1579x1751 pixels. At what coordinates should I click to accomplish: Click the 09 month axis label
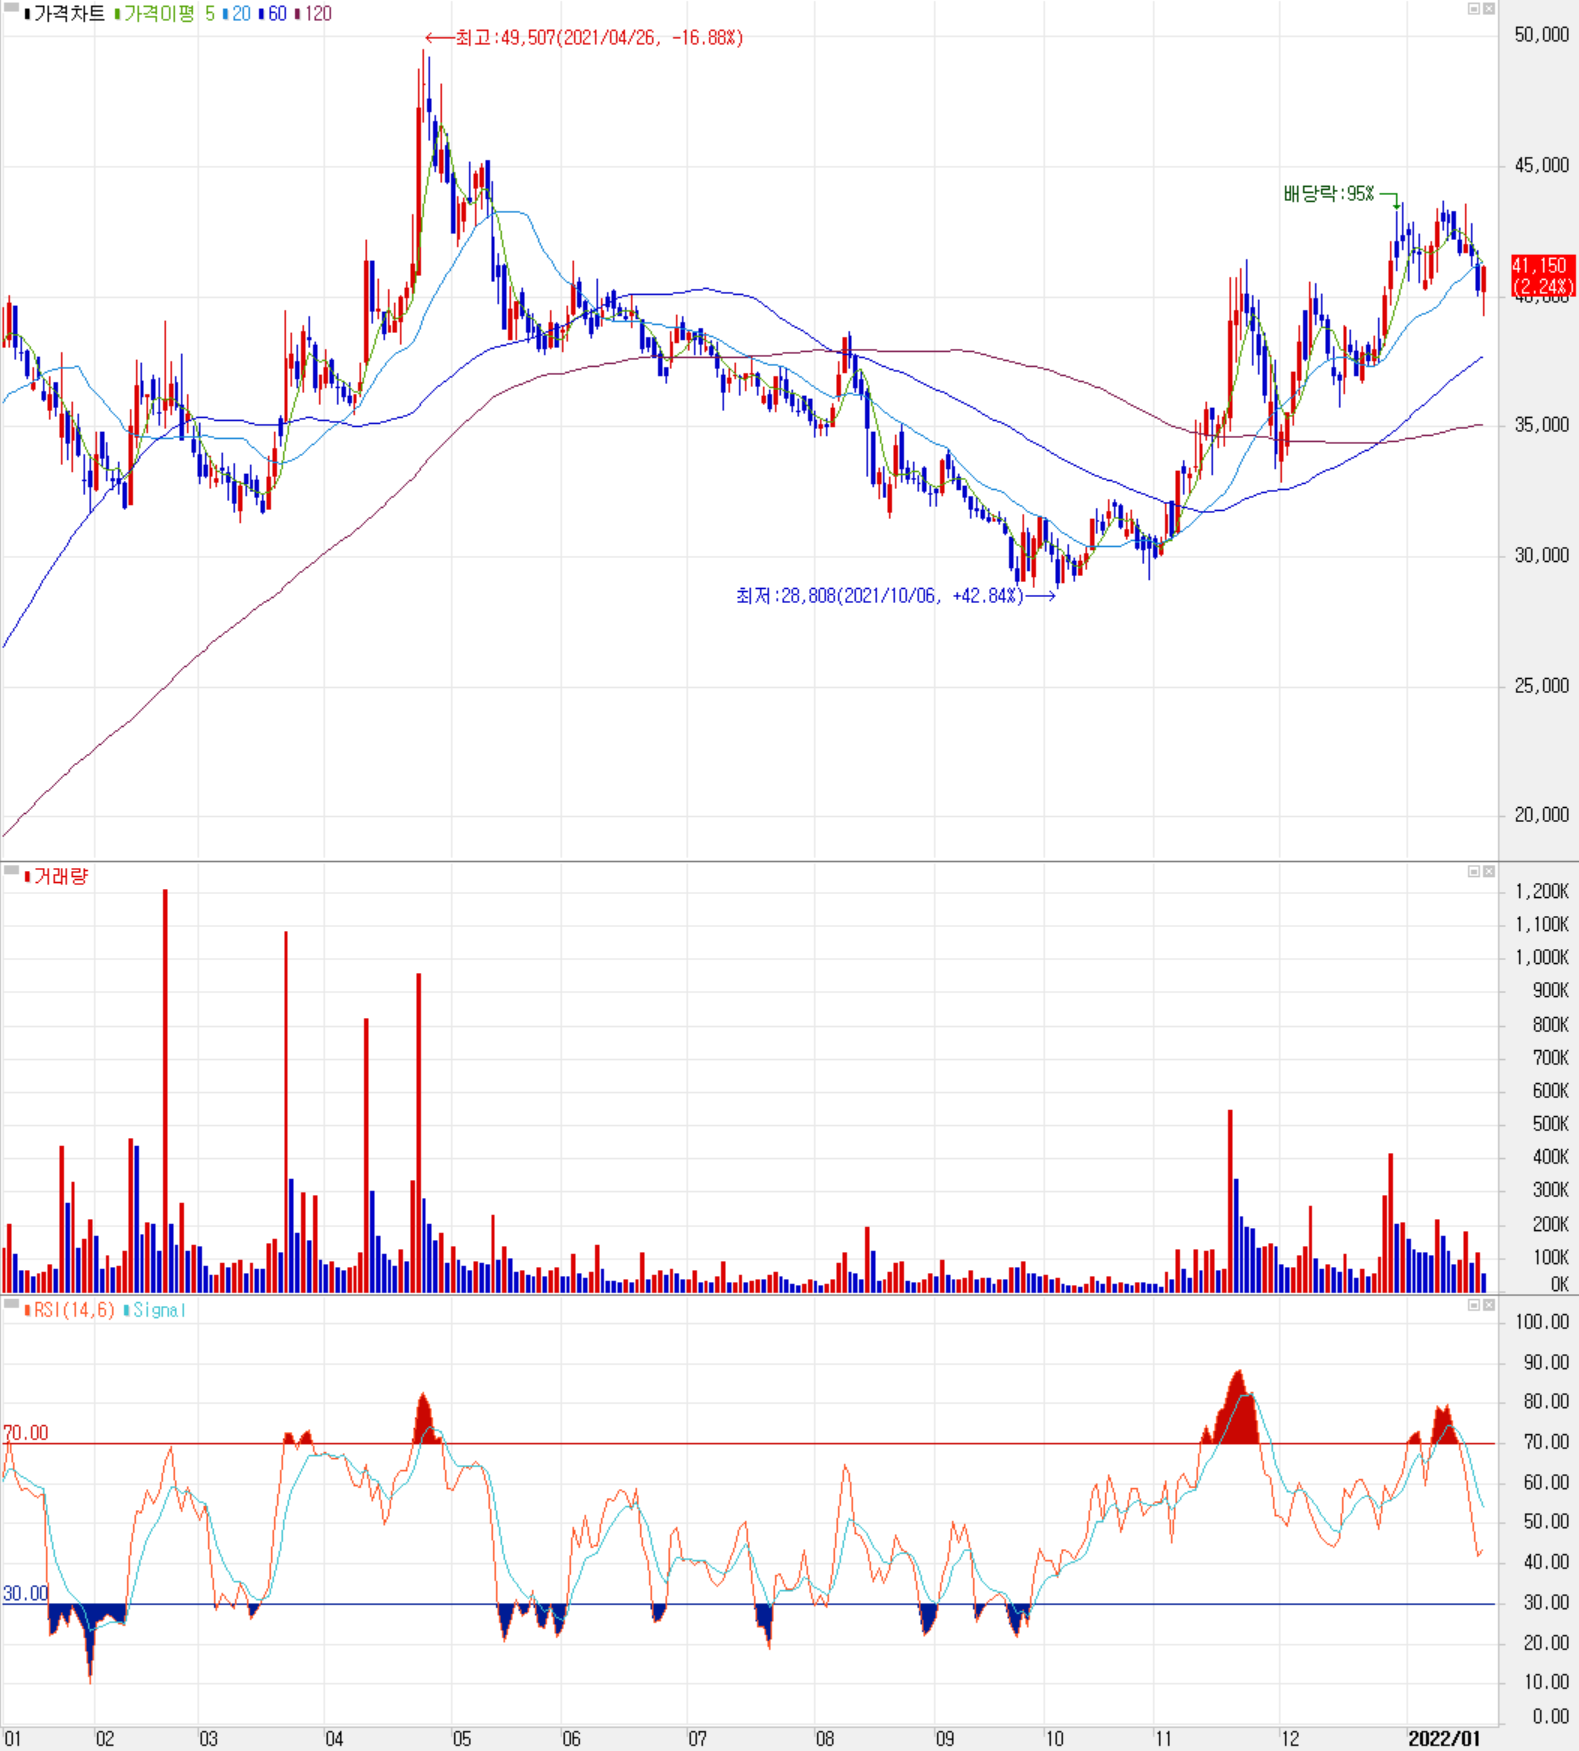click(x=945, y=1739)
